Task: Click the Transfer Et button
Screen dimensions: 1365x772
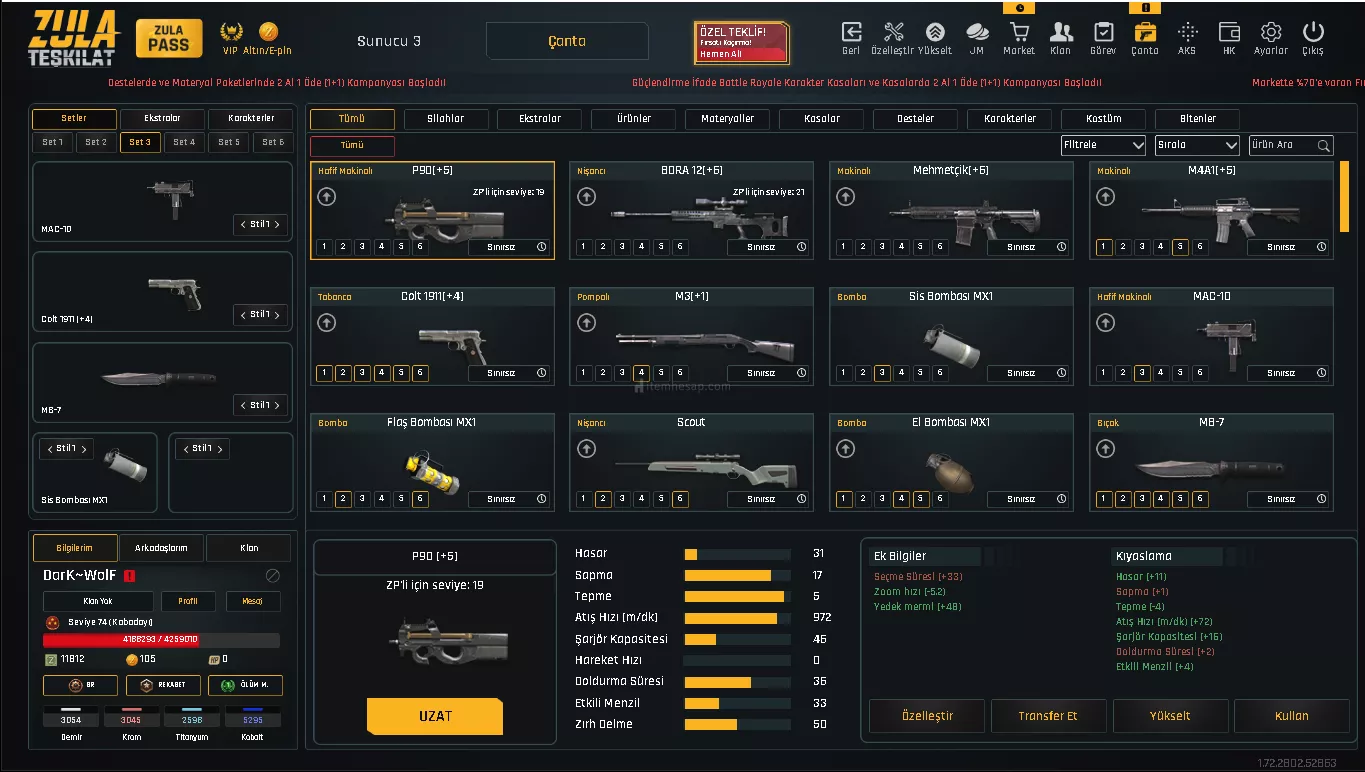Action: coord(1048,716)
